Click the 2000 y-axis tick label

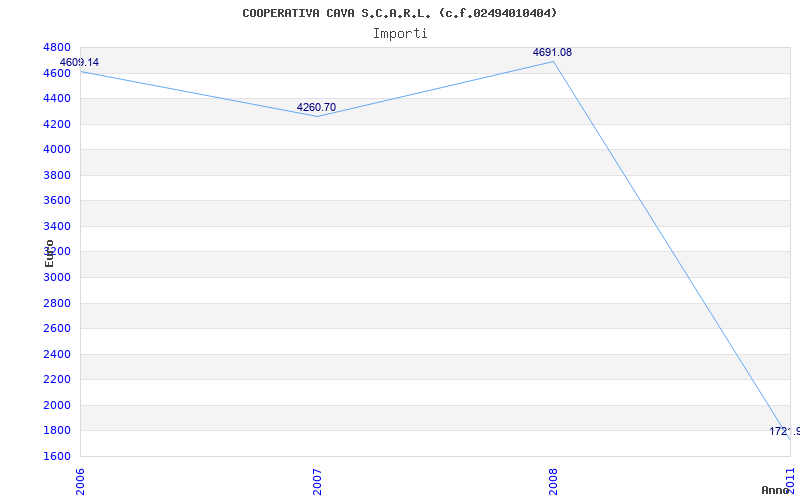click(57, 405)
